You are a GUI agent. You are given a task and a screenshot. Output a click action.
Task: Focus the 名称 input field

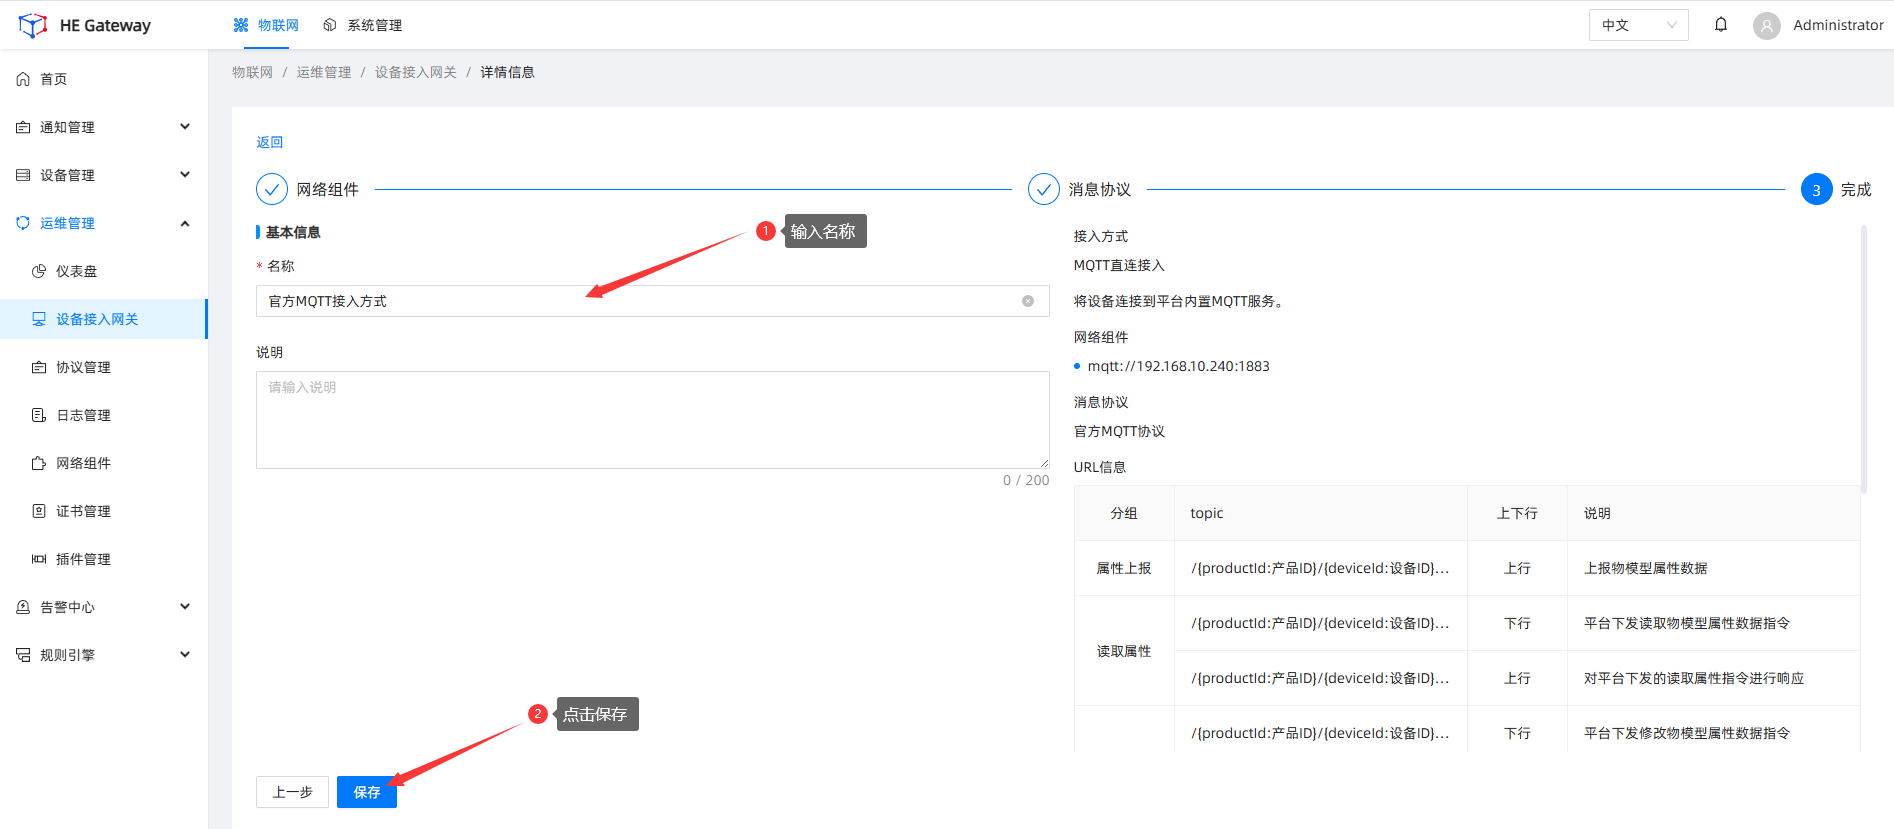pos(652,301)
